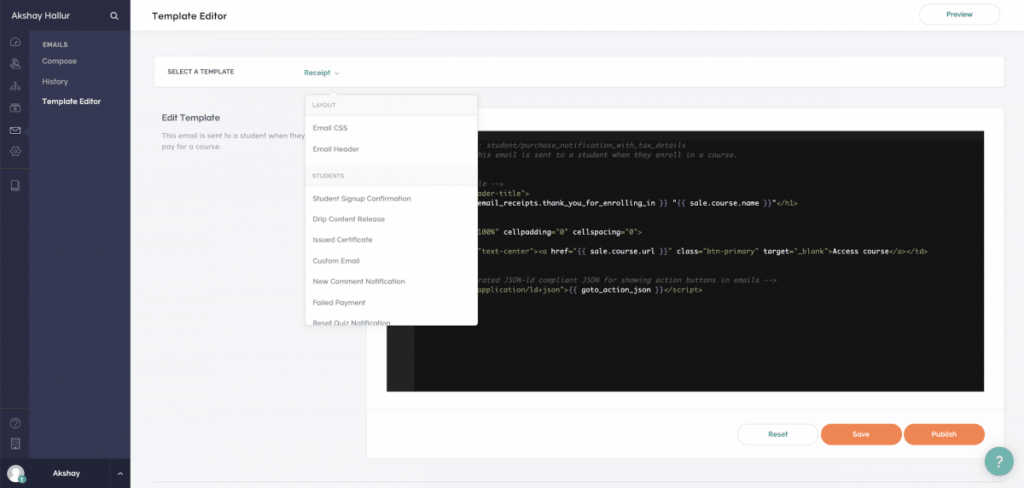Click the EMAILS section label
Image resolution: width=1024 pixels, height=488 pixels.
[55, 44]
